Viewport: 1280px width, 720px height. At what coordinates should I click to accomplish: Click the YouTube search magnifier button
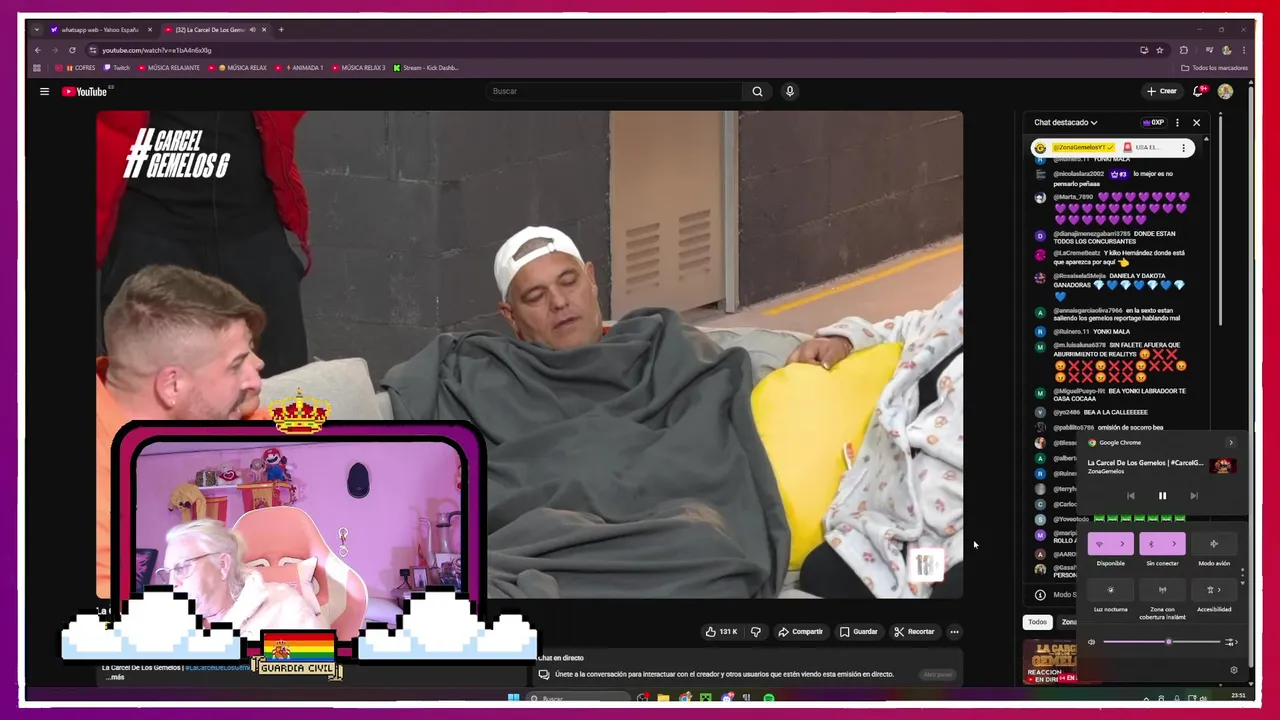click(x=757, y=91)
